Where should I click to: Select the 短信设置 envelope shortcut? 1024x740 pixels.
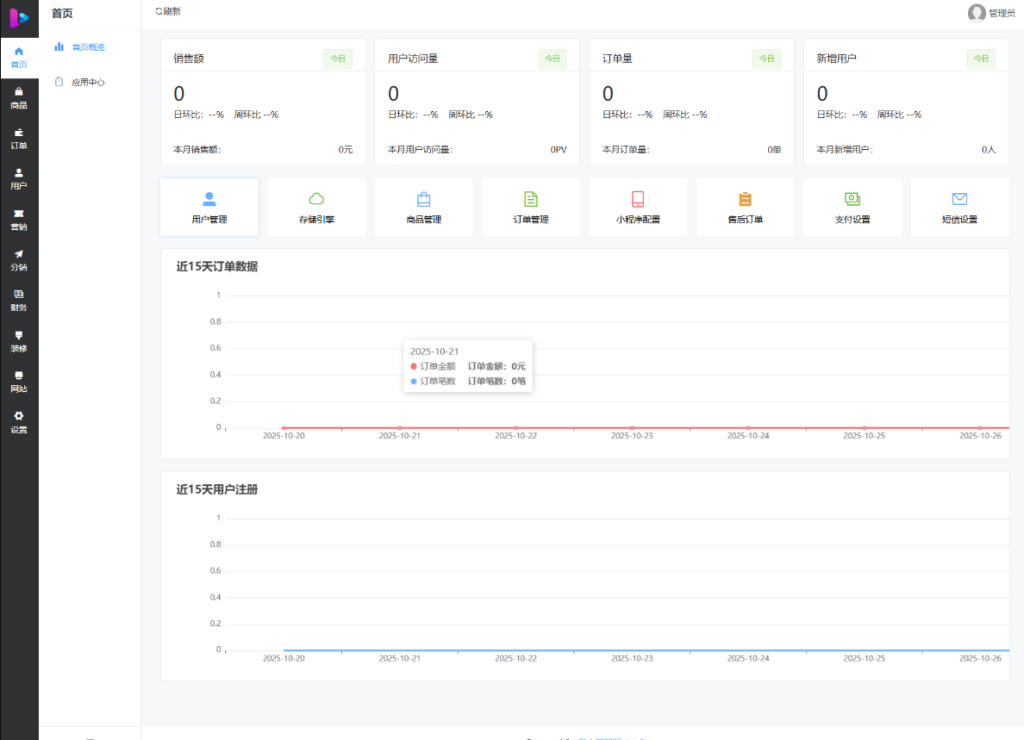coord(959,207)
